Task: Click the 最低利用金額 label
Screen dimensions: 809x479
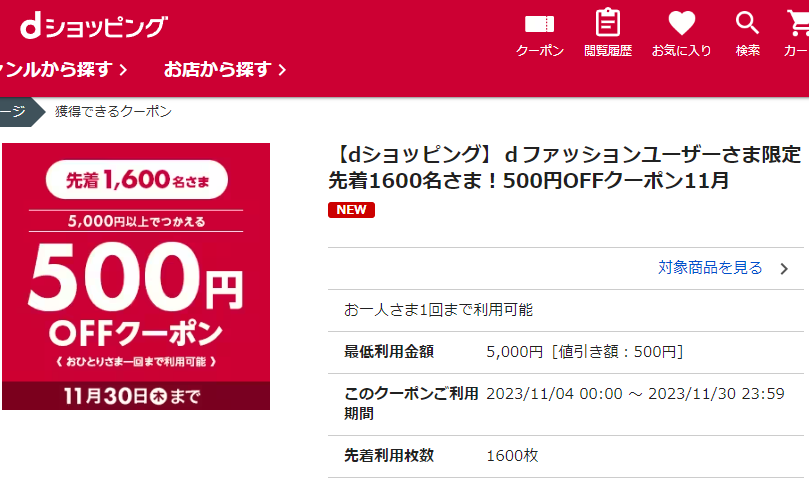Action: (389, 352)
